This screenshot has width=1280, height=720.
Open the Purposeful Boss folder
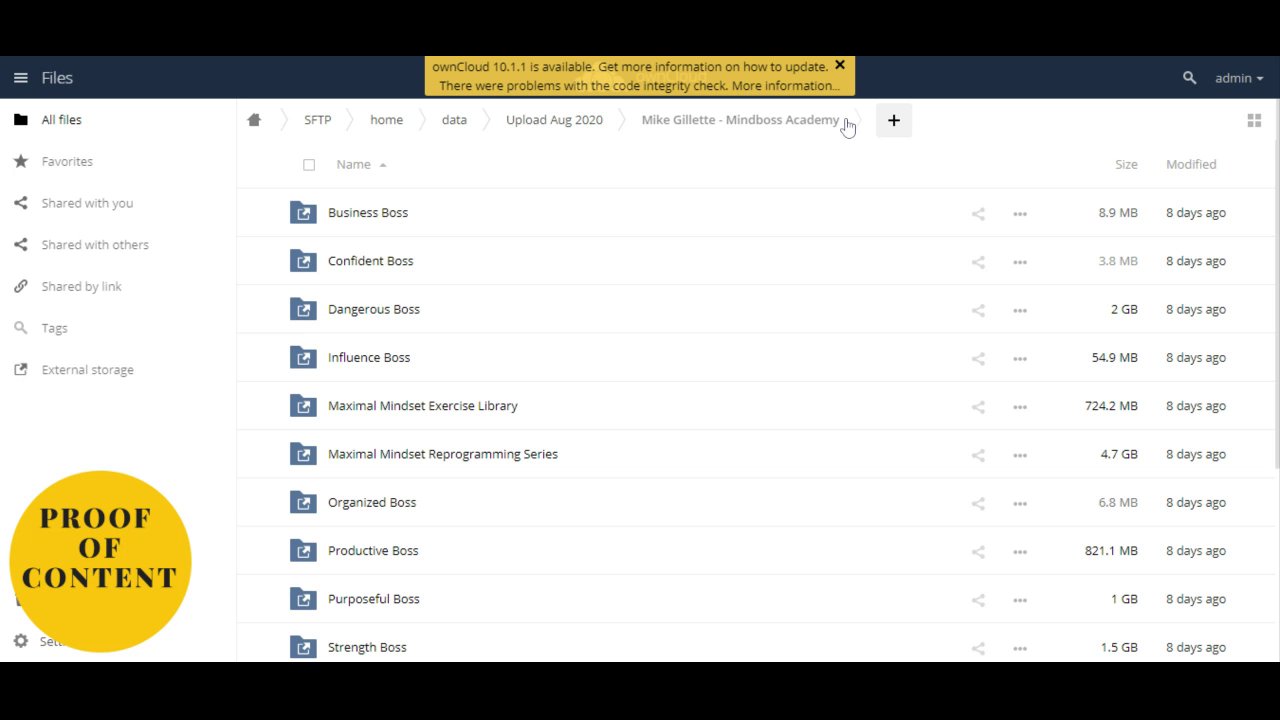pyautogui.click(x=374, y=599)
